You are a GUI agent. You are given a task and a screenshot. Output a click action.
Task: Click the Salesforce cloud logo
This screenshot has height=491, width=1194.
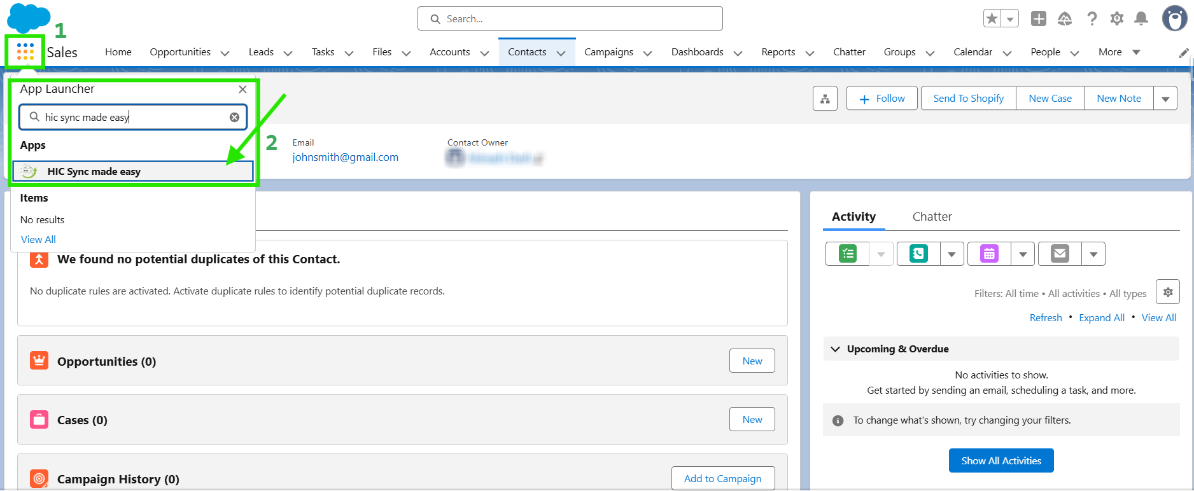(28, 17)
